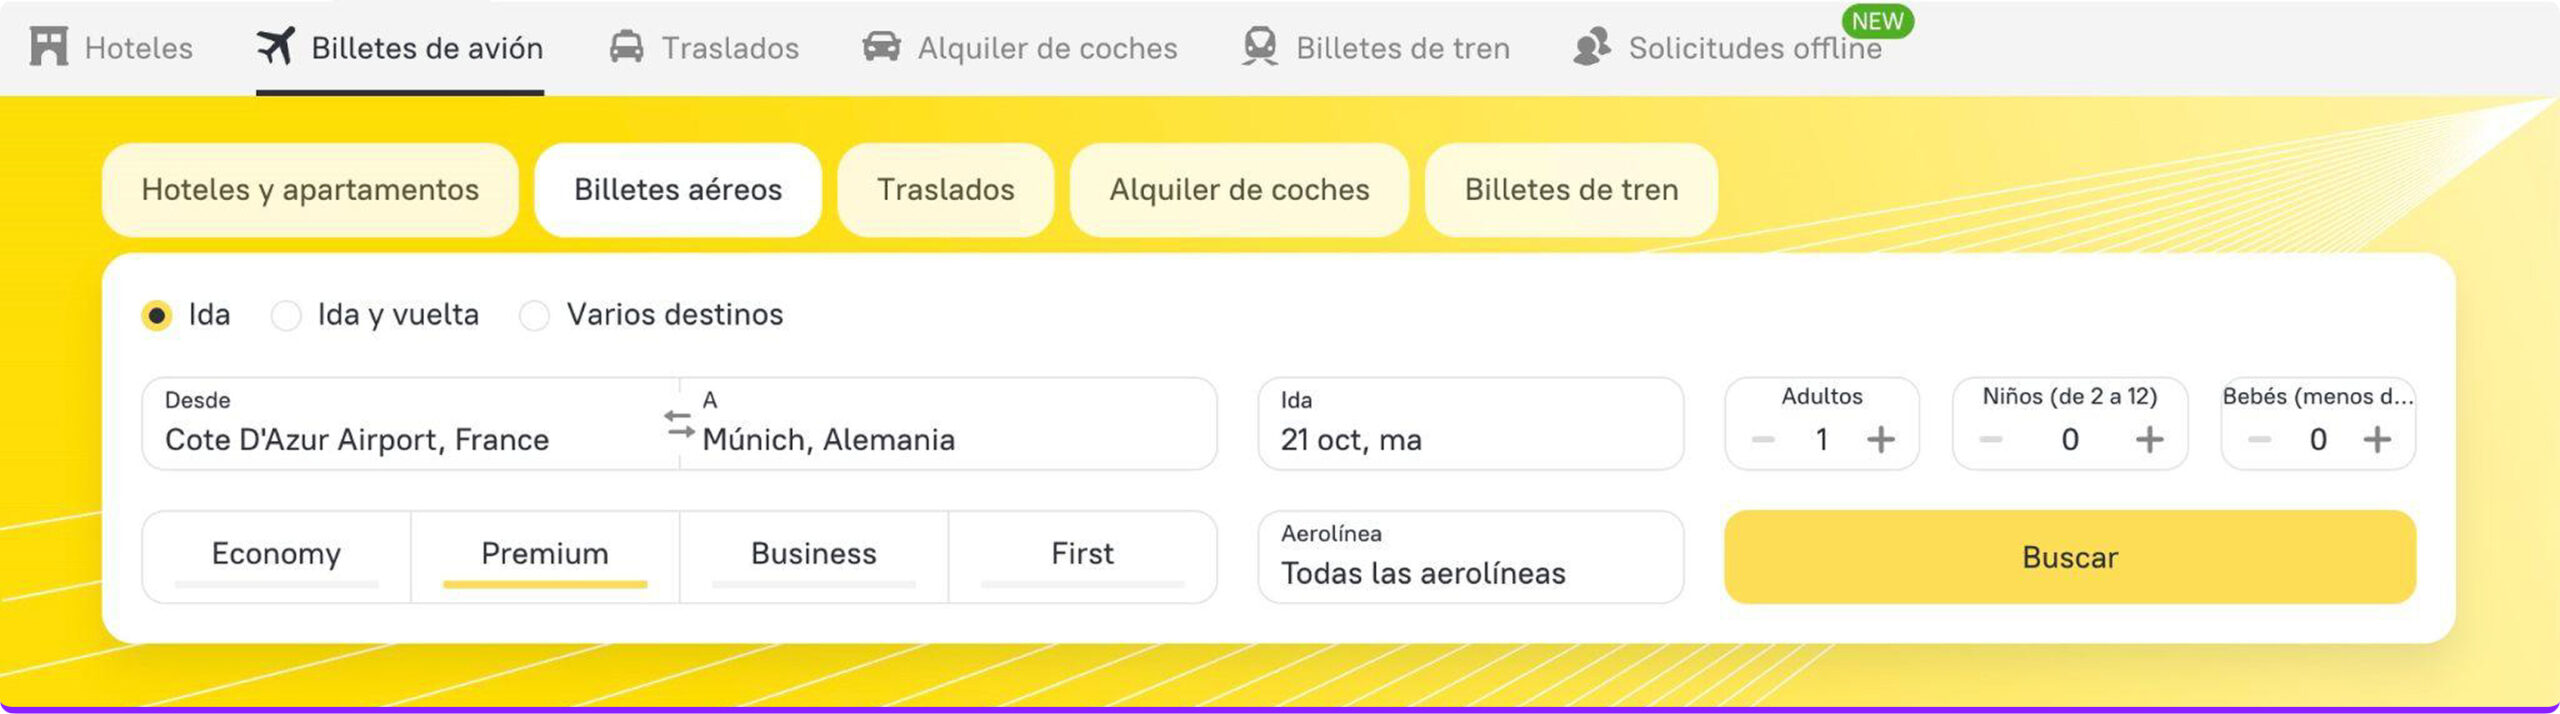2560x714 pixels.
Task: Click the airplane icon in top navigation
Action: [276, 46]
